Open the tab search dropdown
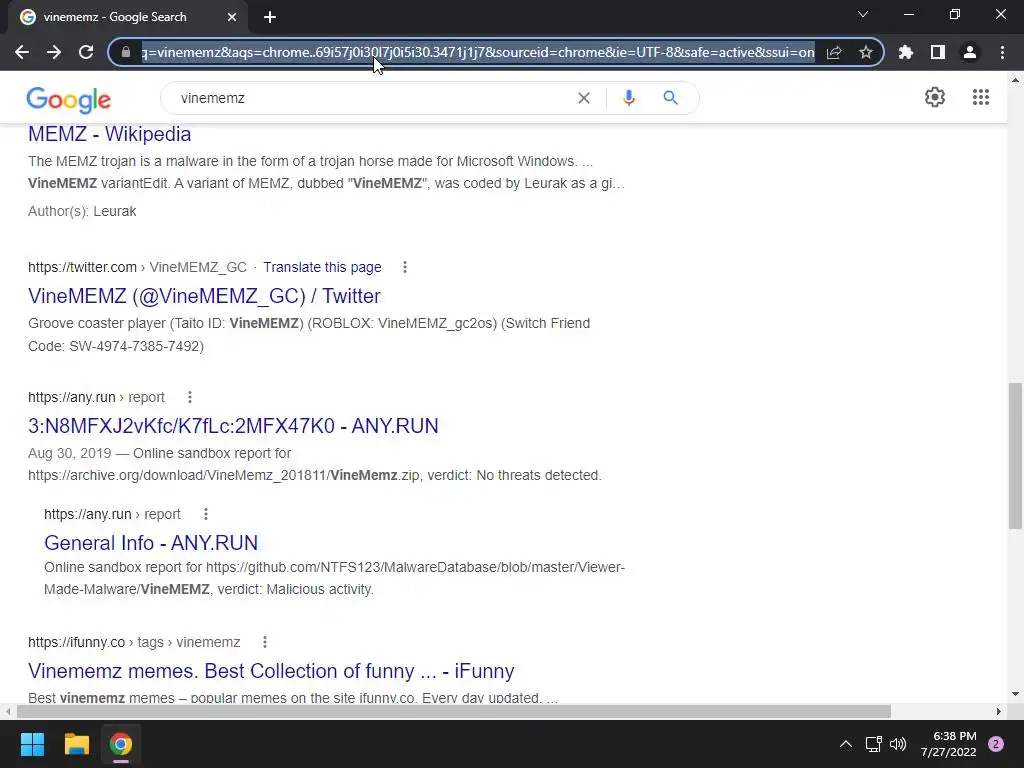 863,14
